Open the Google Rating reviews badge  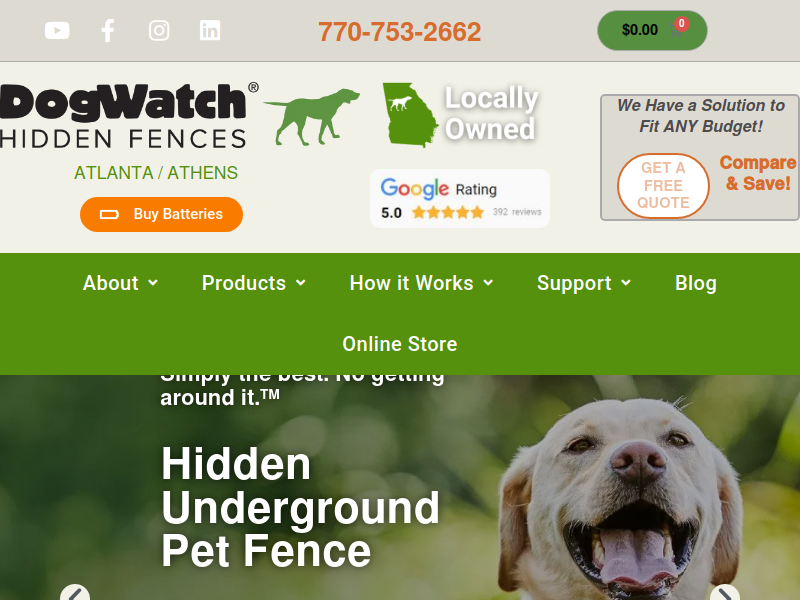pos(460,198)
